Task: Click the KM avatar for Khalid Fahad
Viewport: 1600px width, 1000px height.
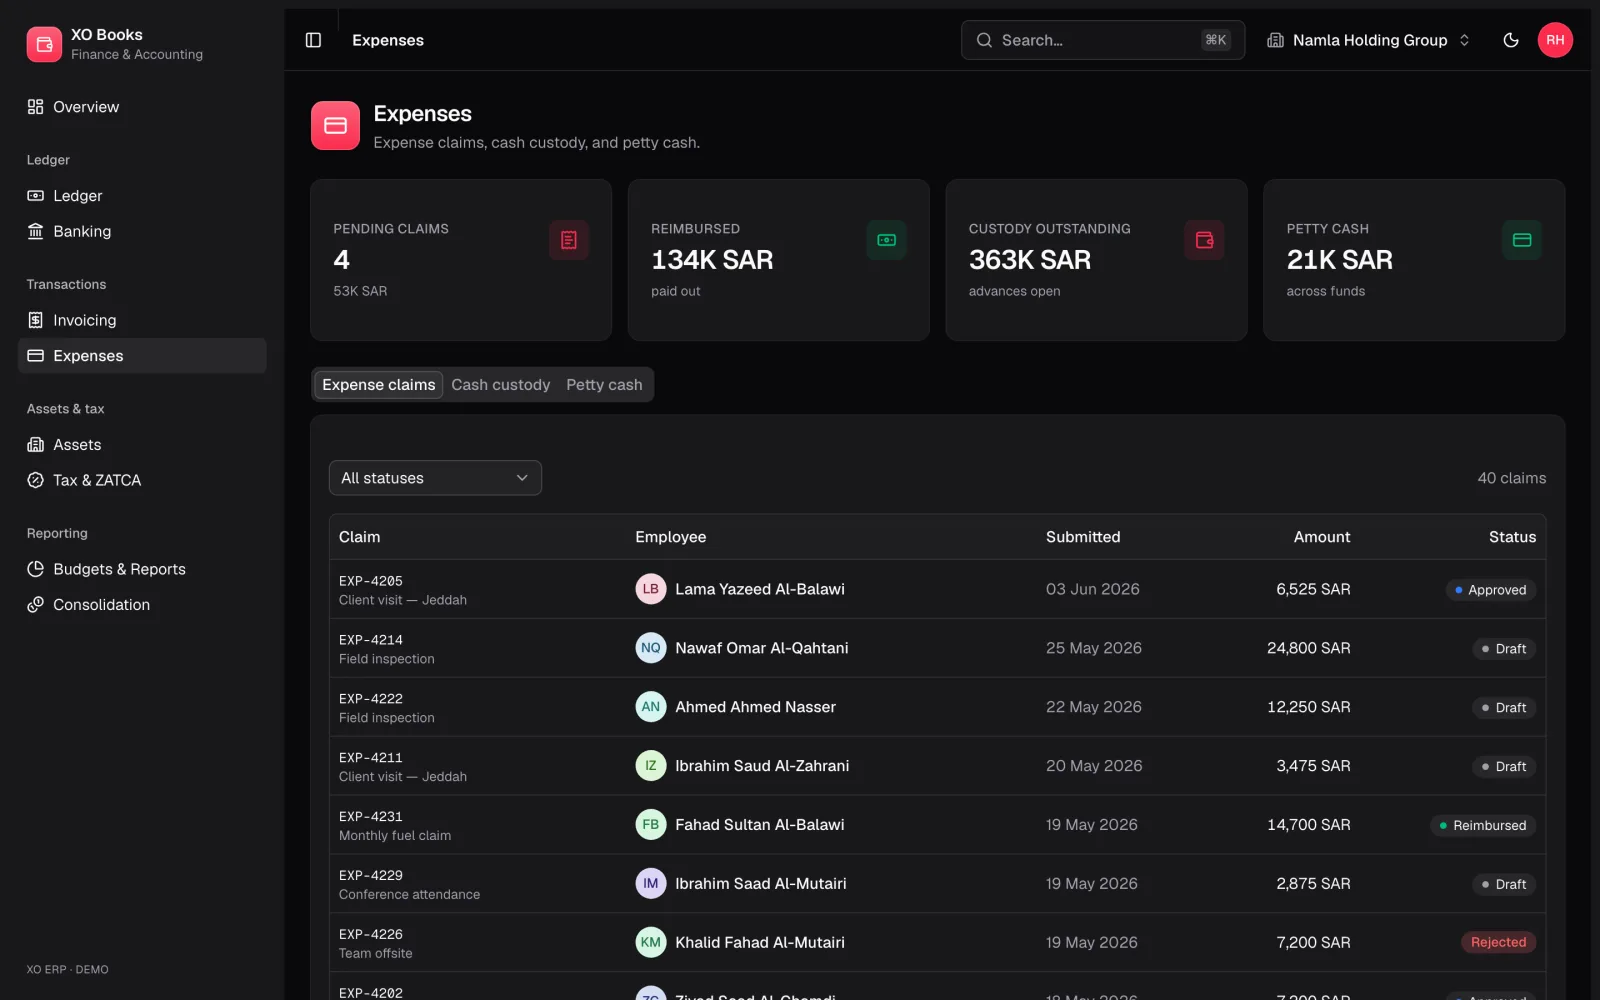Action: point(651,943)
